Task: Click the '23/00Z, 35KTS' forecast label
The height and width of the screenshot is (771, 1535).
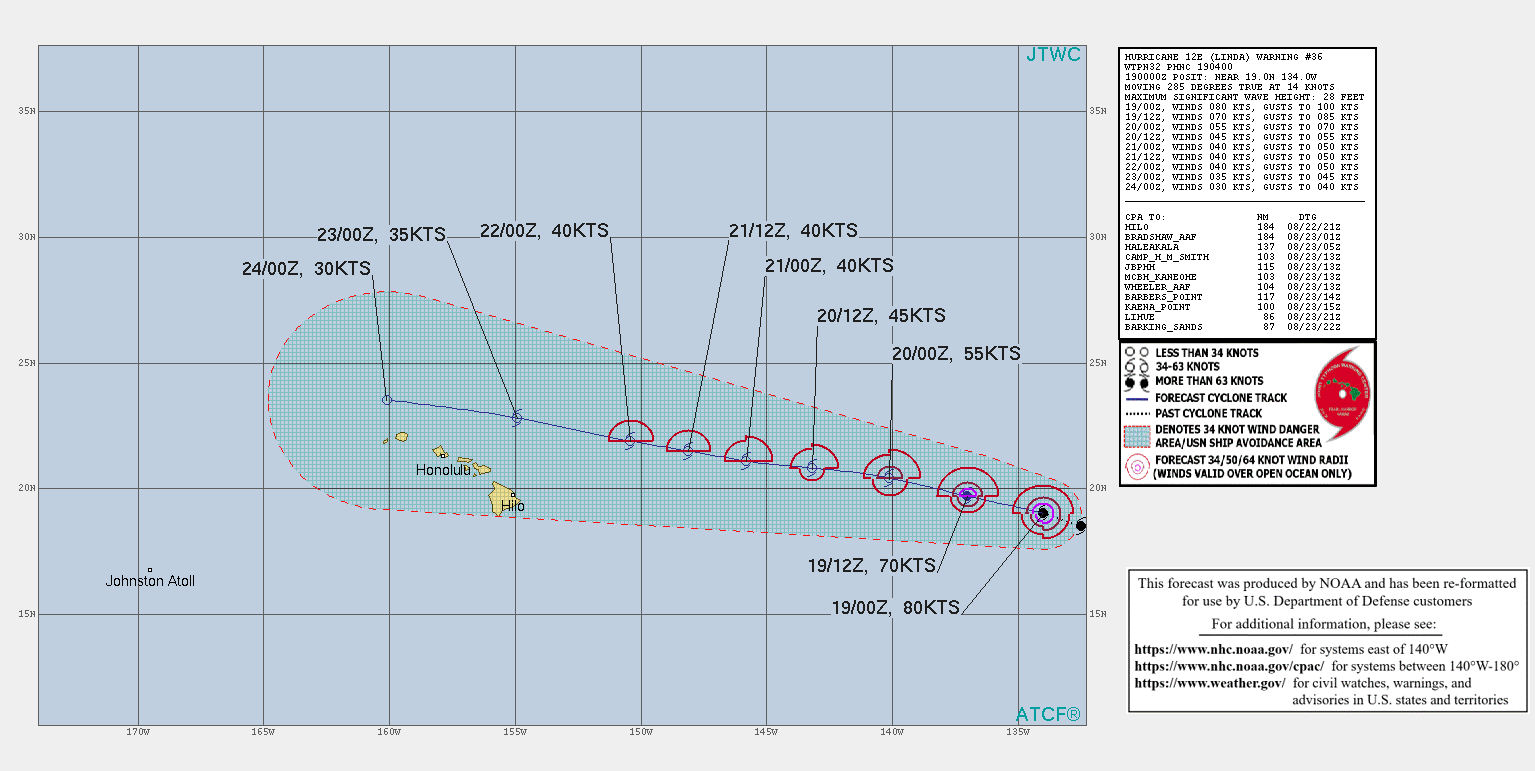Action: click(381, 237)
